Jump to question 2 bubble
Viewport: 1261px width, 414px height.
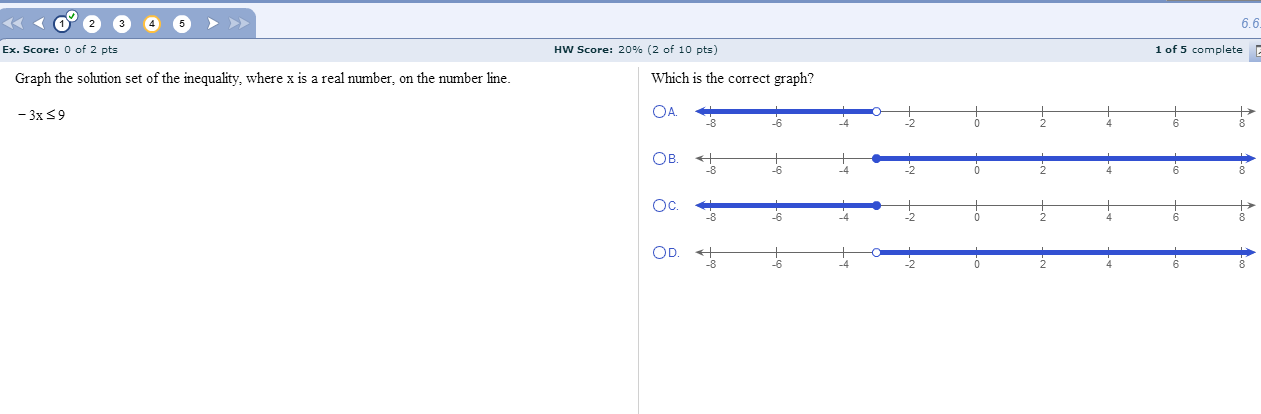tap(92, 22)
